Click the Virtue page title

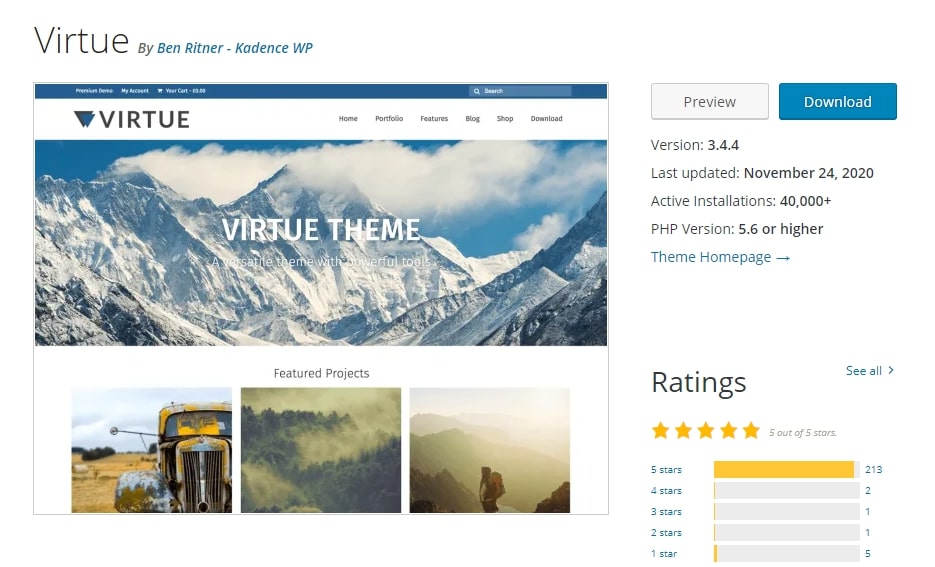point(81,41)
